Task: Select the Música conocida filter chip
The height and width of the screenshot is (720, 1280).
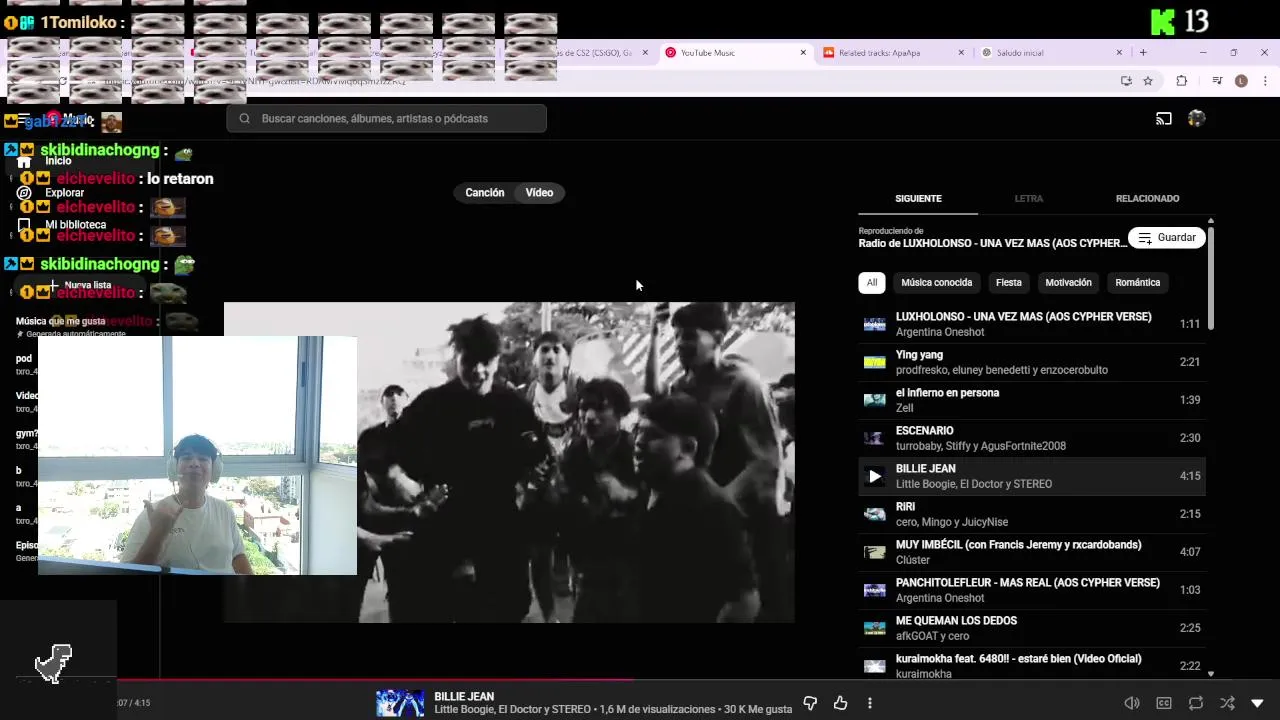Action: tap(937, 283)
